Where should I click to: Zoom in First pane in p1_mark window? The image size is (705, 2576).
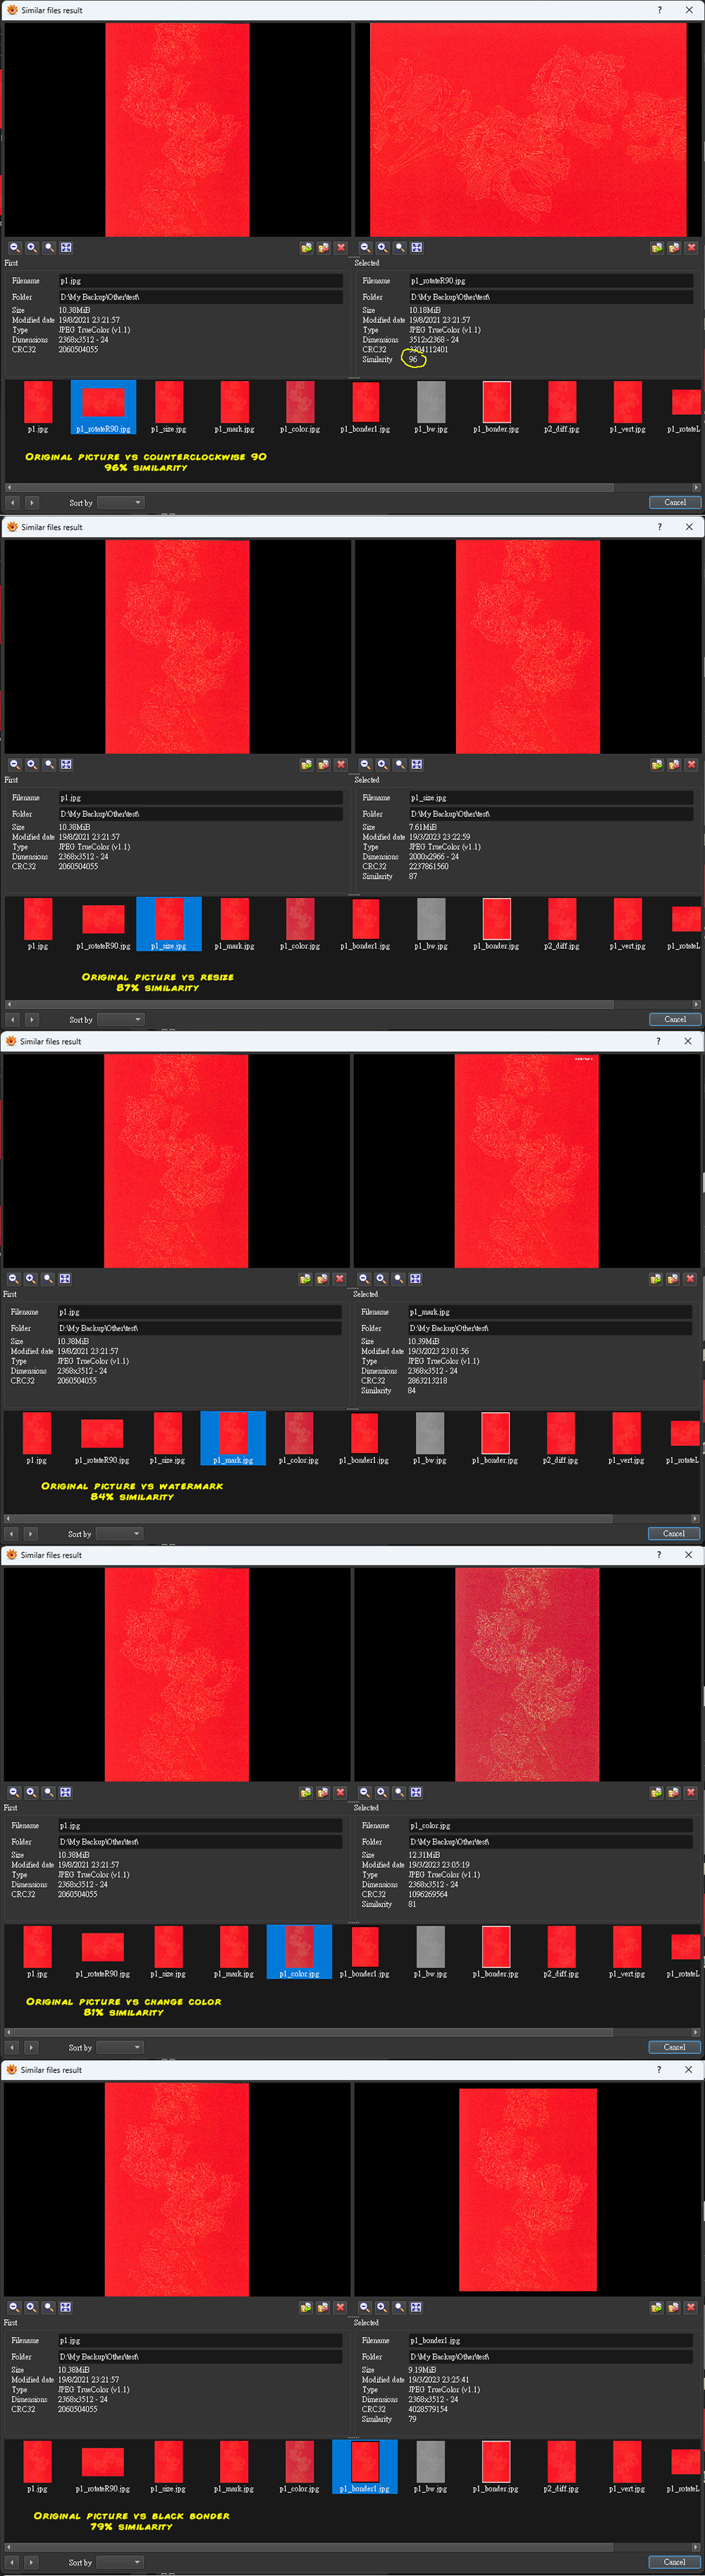tap(31, 1278)
